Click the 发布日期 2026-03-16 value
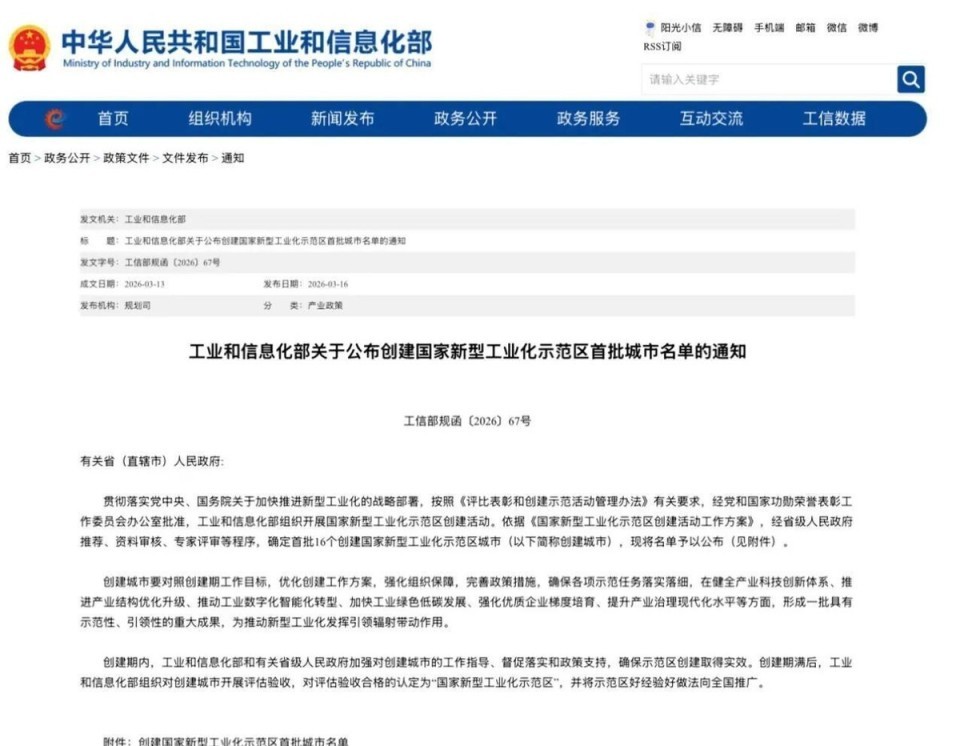Screen dimensions: 960x746 pyautogui.click(x=328, y=284)
